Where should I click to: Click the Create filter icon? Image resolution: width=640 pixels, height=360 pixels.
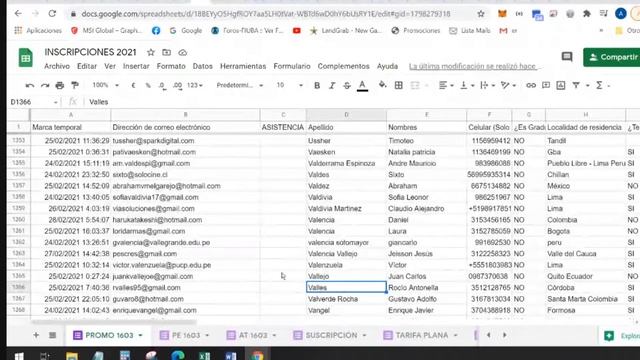point(576,85)
